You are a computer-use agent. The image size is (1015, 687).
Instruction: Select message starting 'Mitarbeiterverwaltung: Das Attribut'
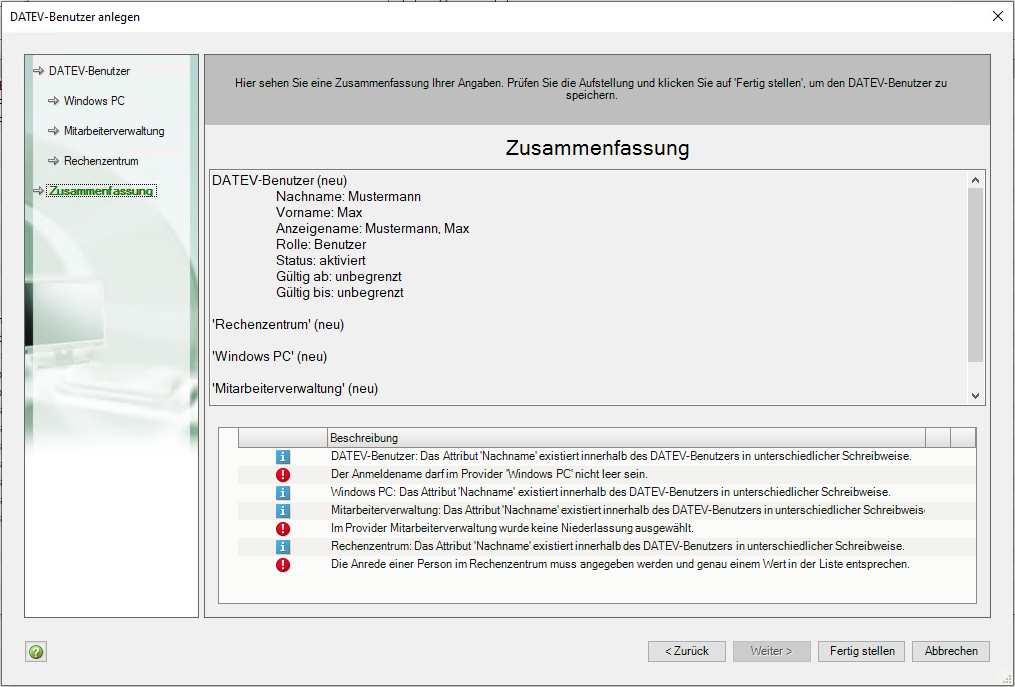[607, 511]
